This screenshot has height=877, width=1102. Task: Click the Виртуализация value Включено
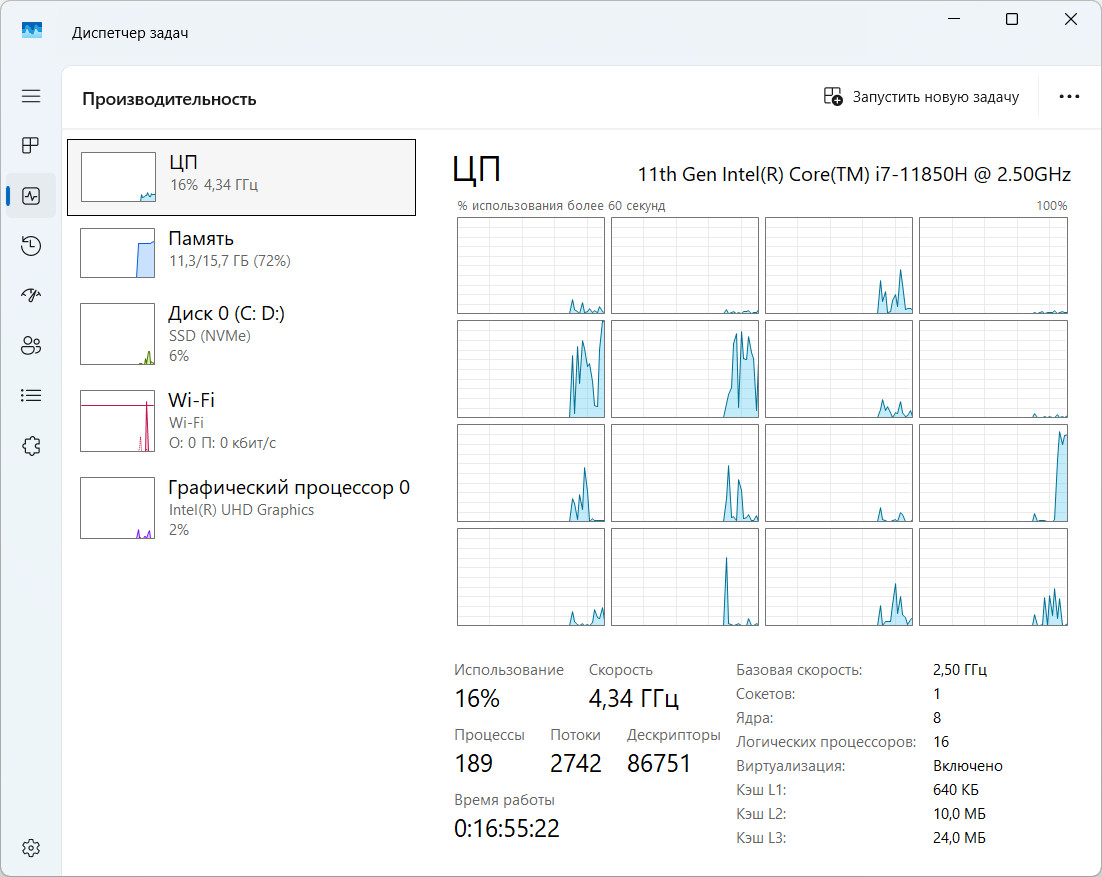coord(968,766)
